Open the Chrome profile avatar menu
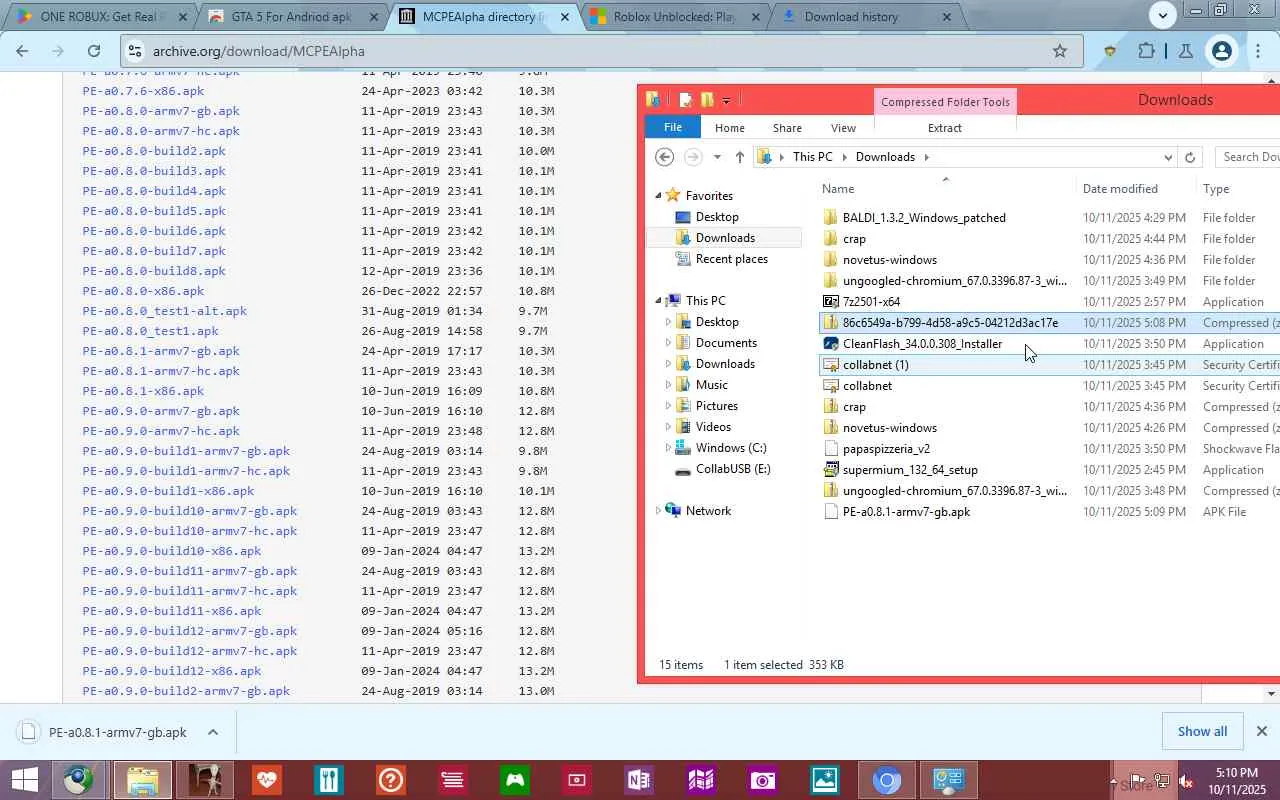The width and height of the screenshot is (1280, 800). (x=1221, y=51)
